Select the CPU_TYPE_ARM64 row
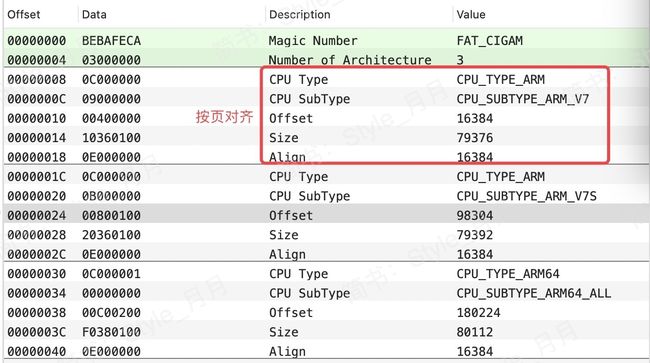Viewport: 650px width, 363px height. coord(325,273)
